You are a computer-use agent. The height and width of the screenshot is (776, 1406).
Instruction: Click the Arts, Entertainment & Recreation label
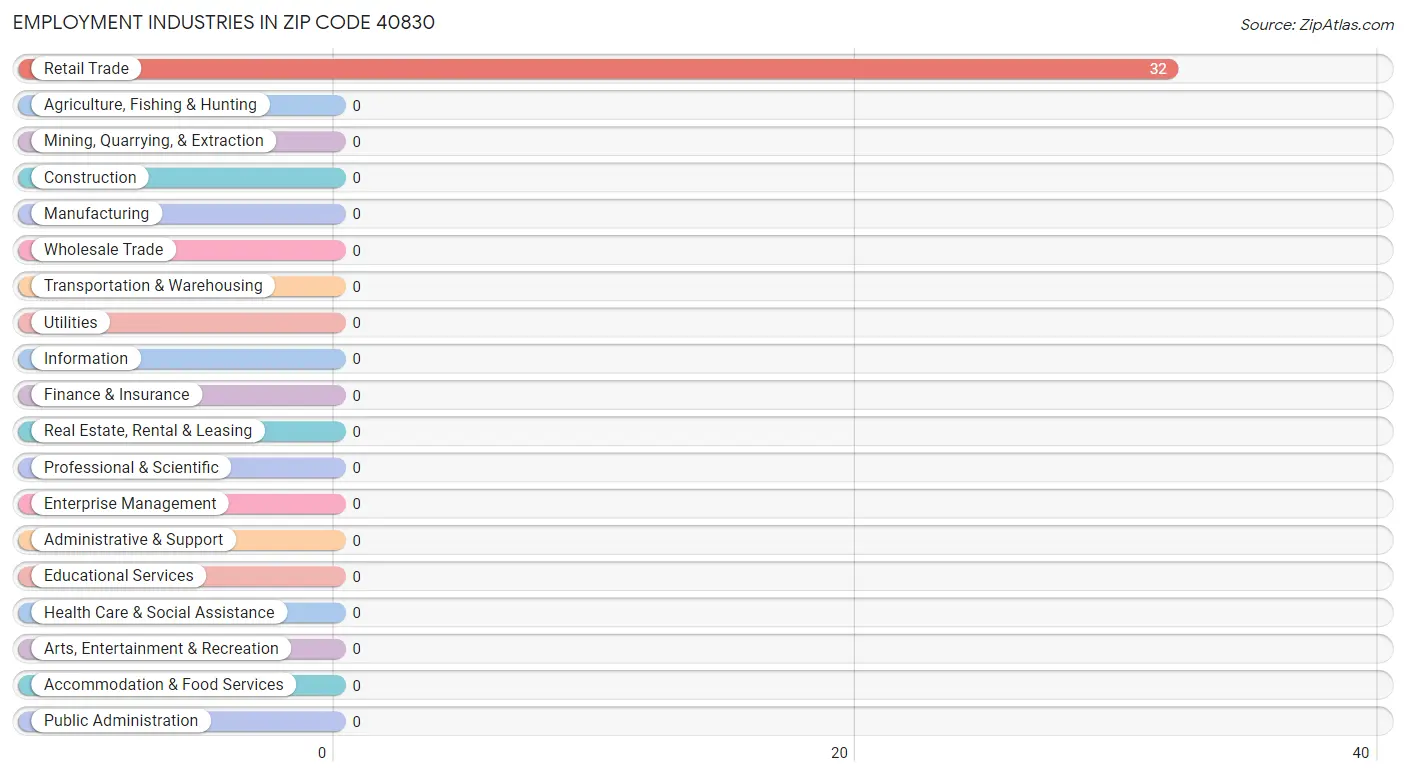coord(161,649)
